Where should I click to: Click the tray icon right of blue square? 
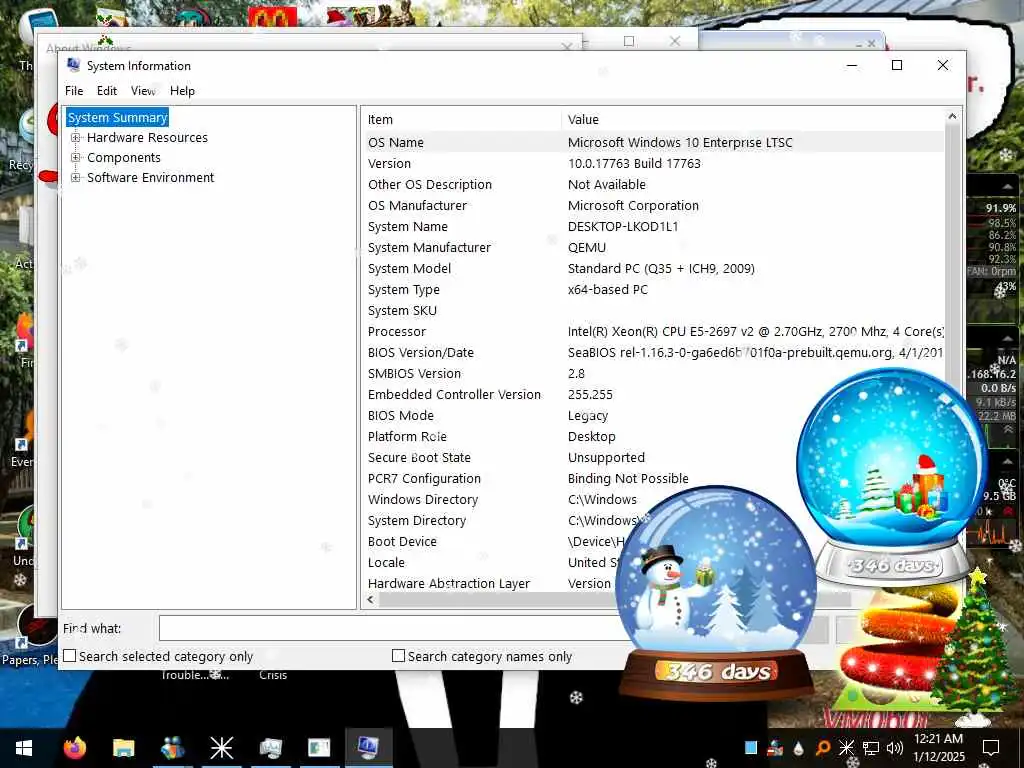click(x=775, y=748)
